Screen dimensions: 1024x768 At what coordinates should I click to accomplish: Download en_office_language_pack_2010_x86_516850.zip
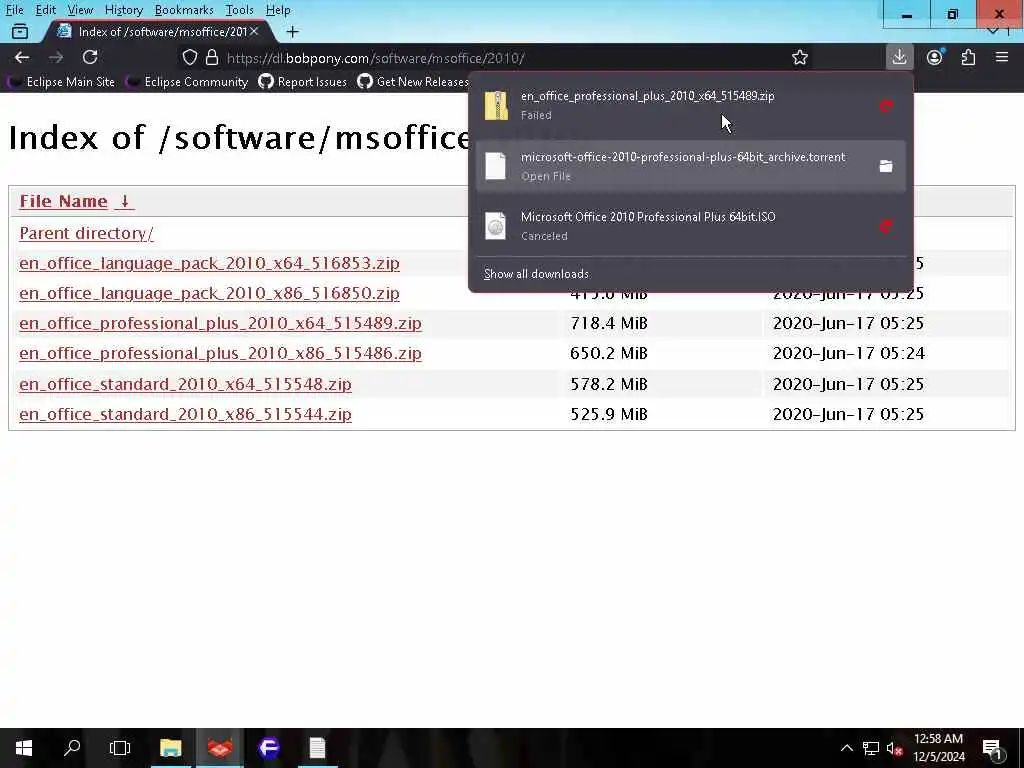pyautogui.click(x=209, y=293)
